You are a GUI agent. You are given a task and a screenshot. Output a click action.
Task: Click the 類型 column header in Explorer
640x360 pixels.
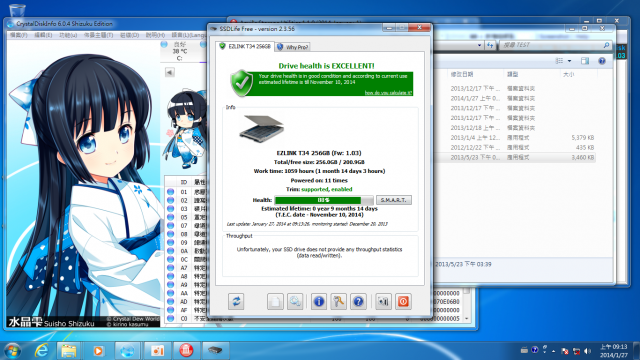(512, 74)
